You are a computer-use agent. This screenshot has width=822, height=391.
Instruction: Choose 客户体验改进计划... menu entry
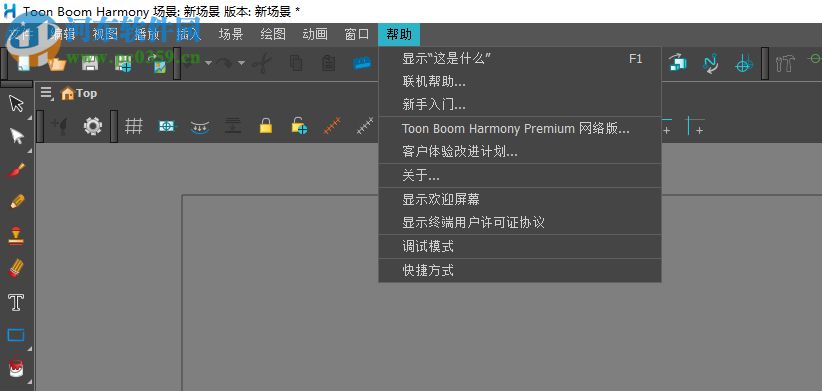tap(520, 152)
